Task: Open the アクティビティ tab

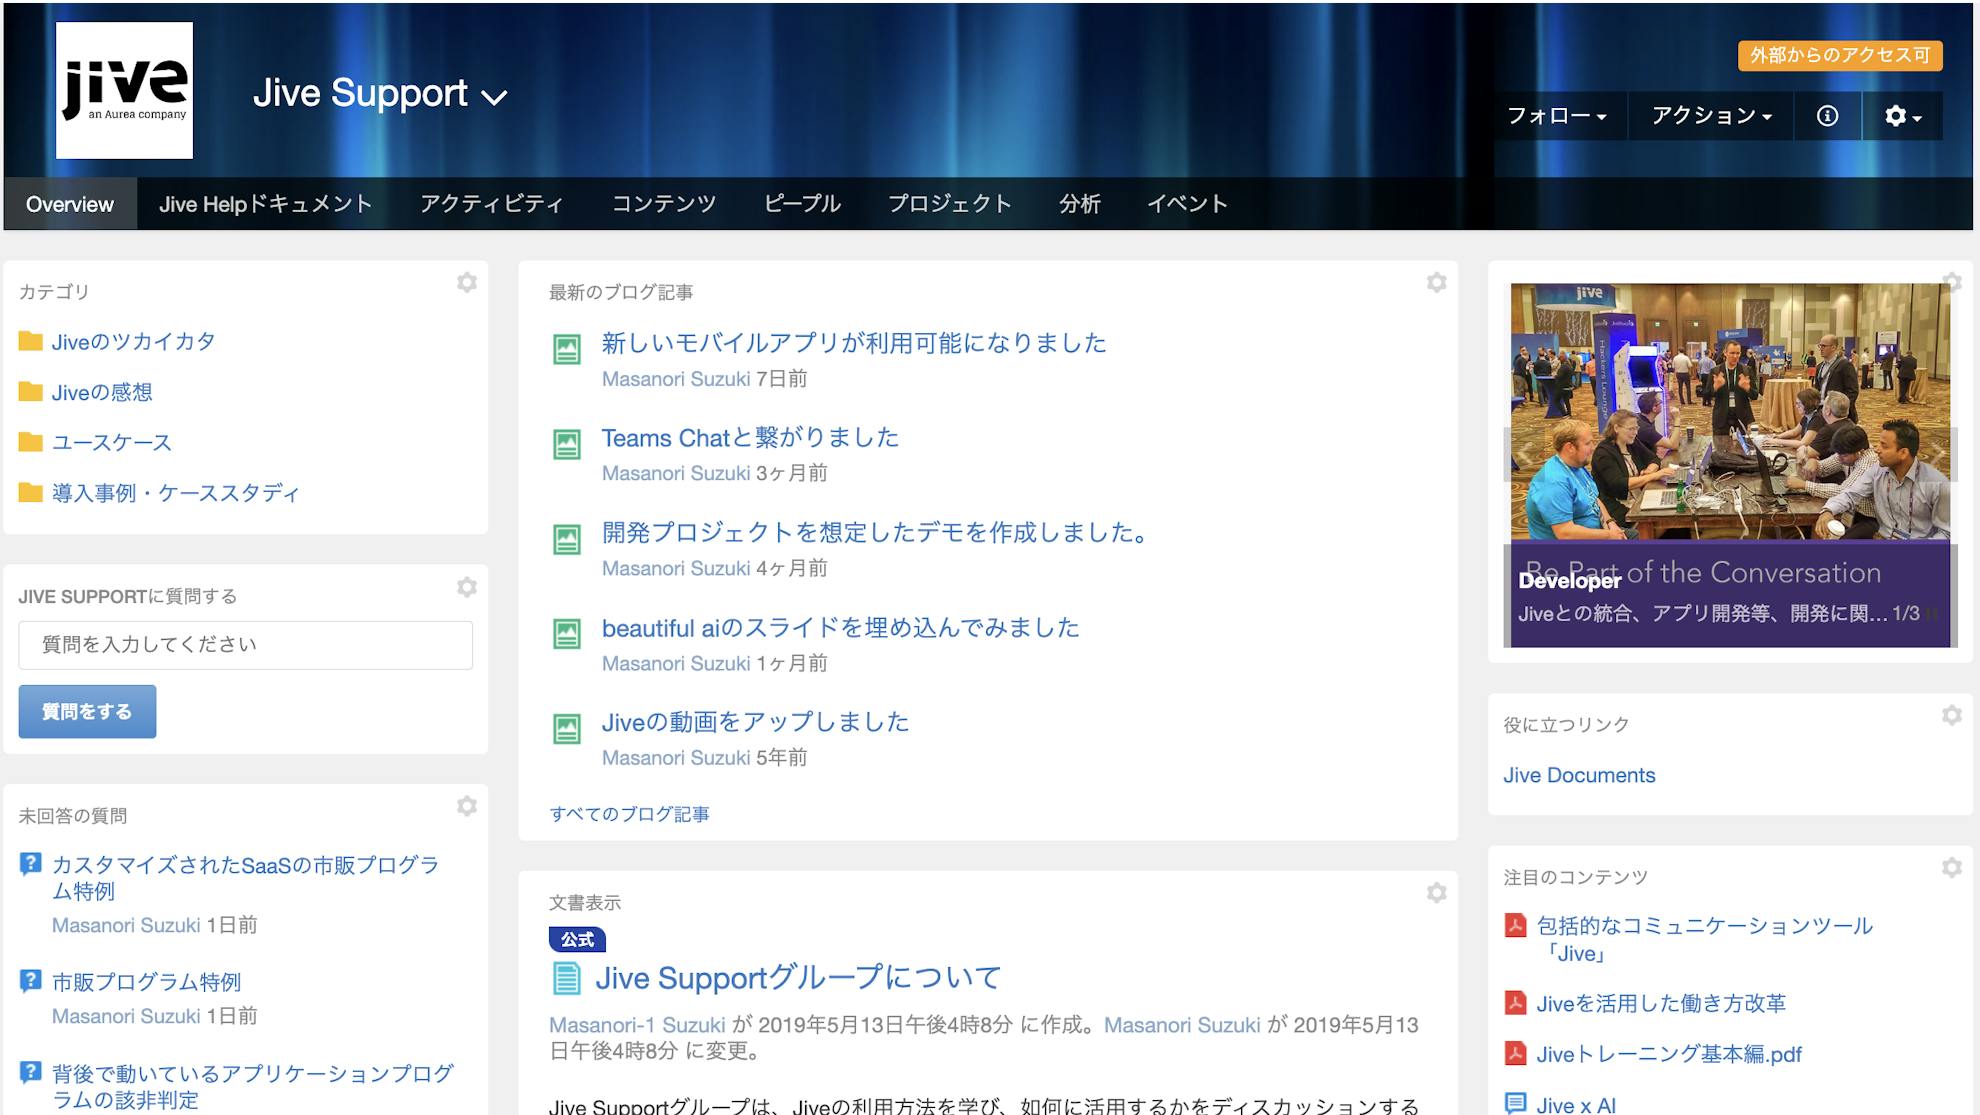Action: pyautogui.click(x=491, y=204)
